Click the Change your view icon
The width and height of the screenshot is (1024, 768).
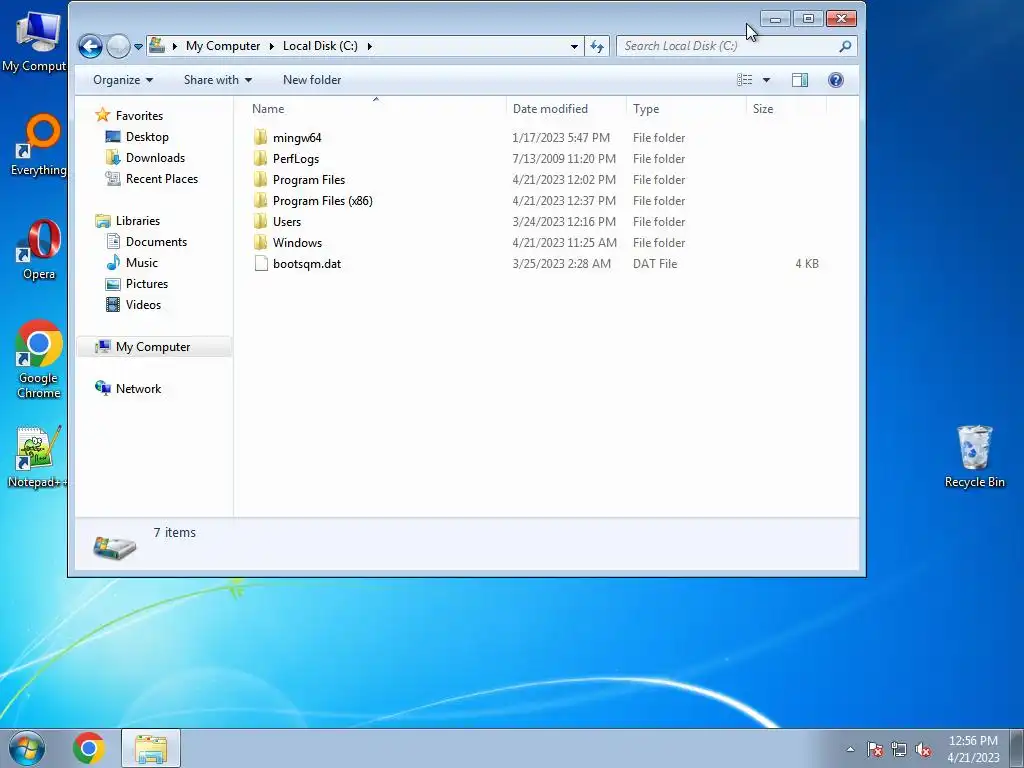[744, 80]
